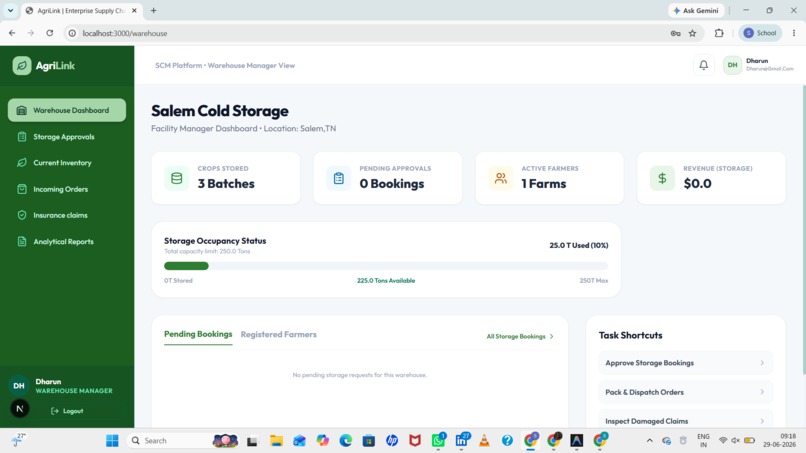
Task: Click '25.0 T Used (10%)' text
Action: pos(579,245)
